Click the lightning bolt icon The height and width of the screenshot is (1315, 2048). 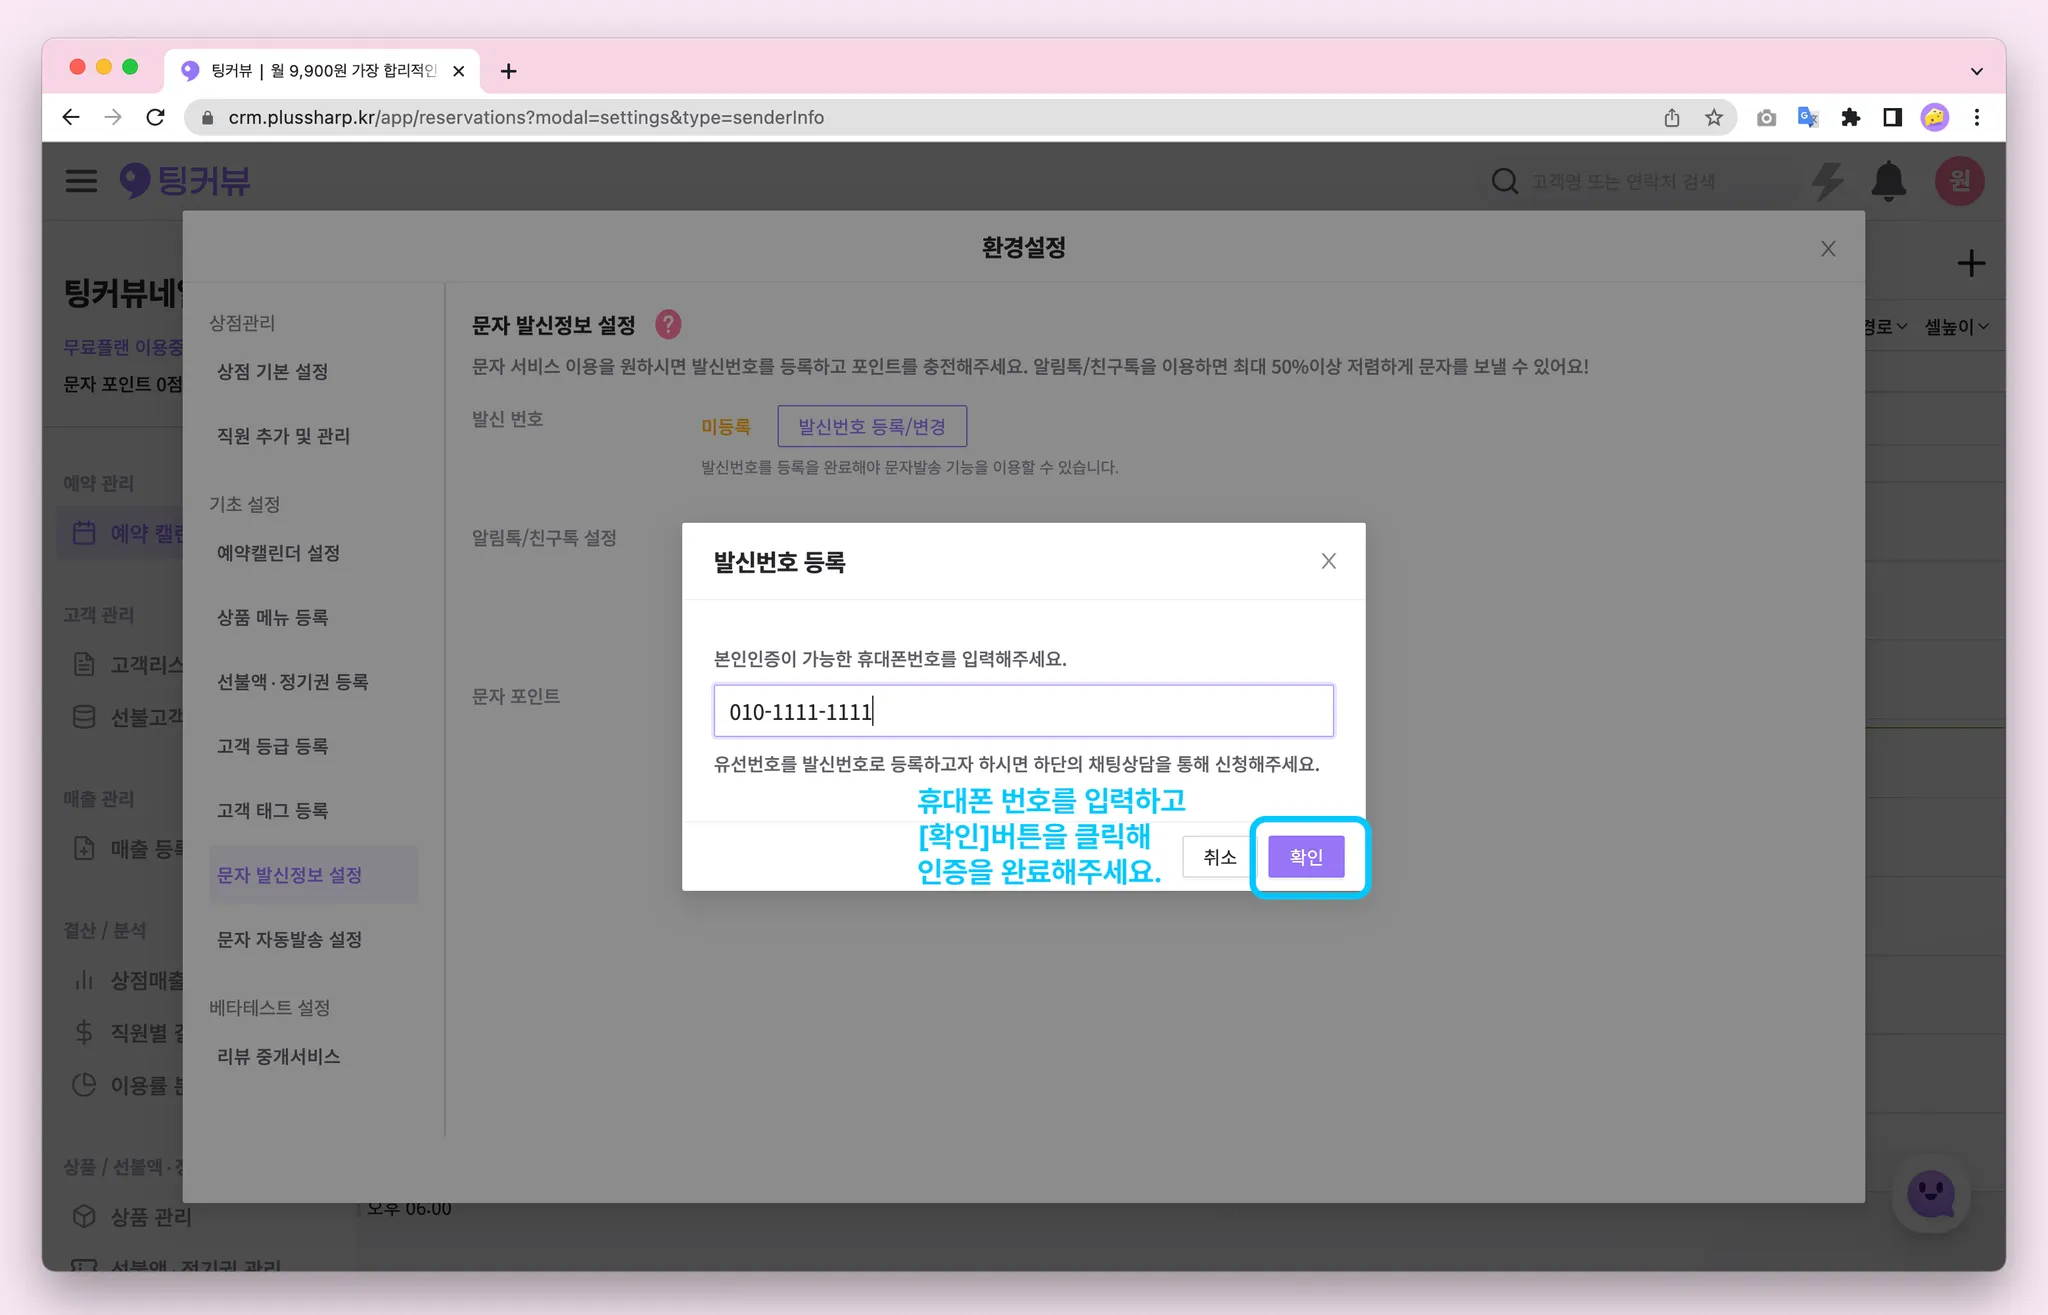(1827, 181)
